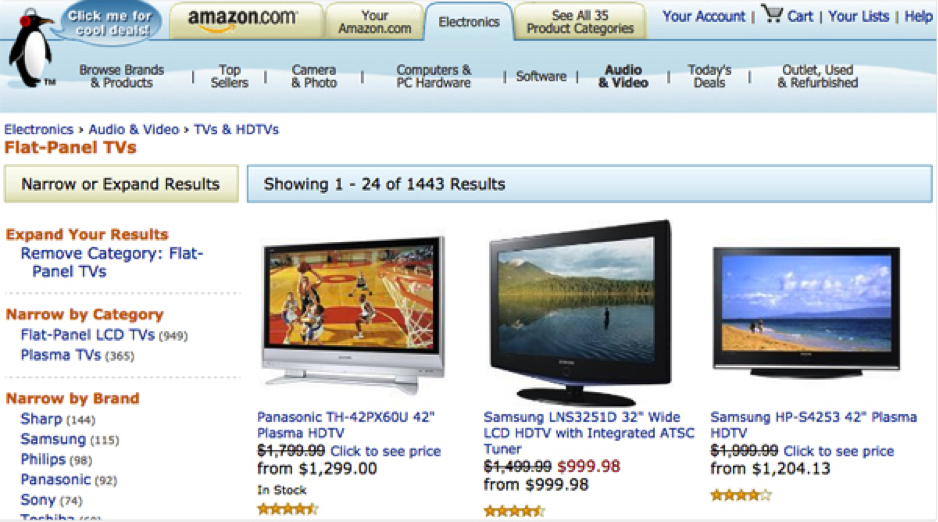View the Samsung HP-S4253 plasma image
The width and height of the screenshot is (938, 522).
pyautogui.click(x=806, y=312)
